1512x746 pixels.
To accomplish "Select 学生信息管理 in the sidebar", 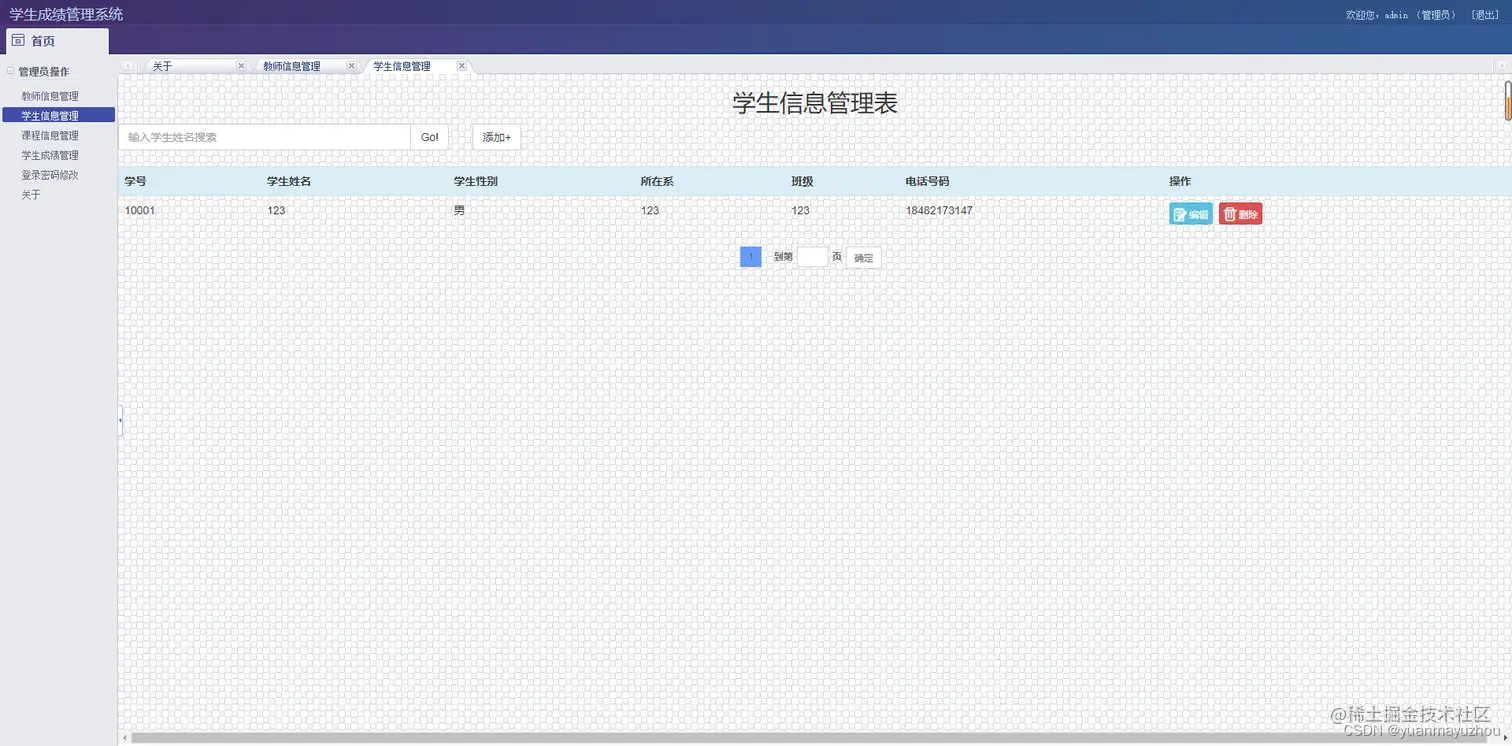I will 58,115.
